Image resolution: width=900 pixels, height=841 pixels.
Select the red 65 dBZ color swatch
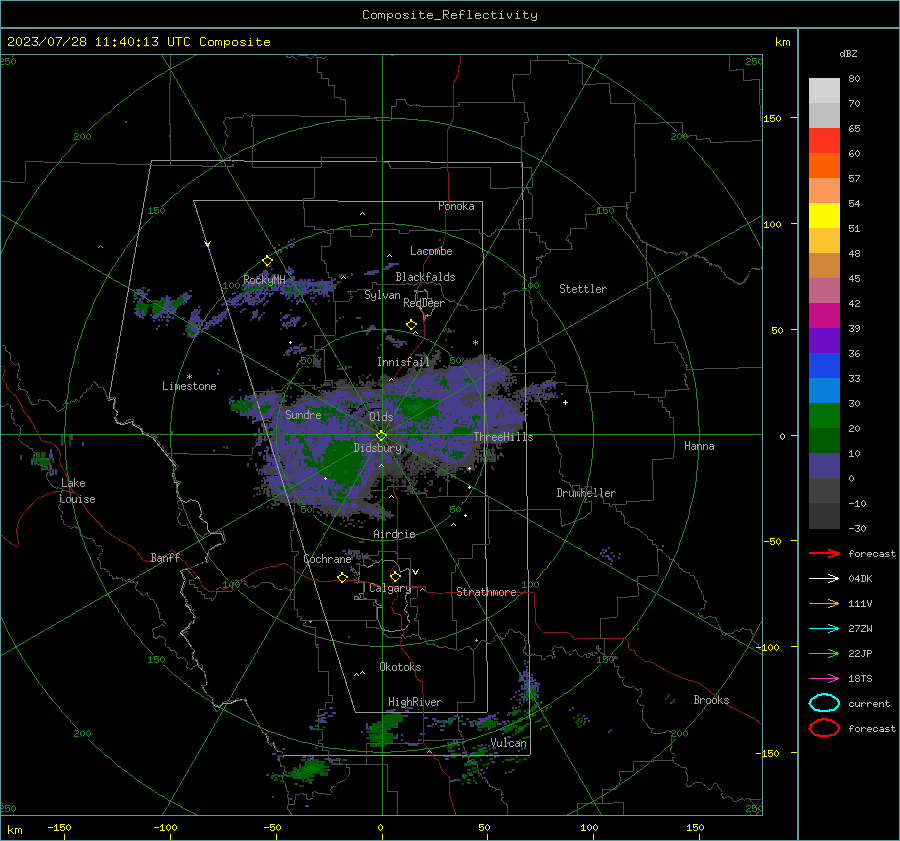(824, 140)
